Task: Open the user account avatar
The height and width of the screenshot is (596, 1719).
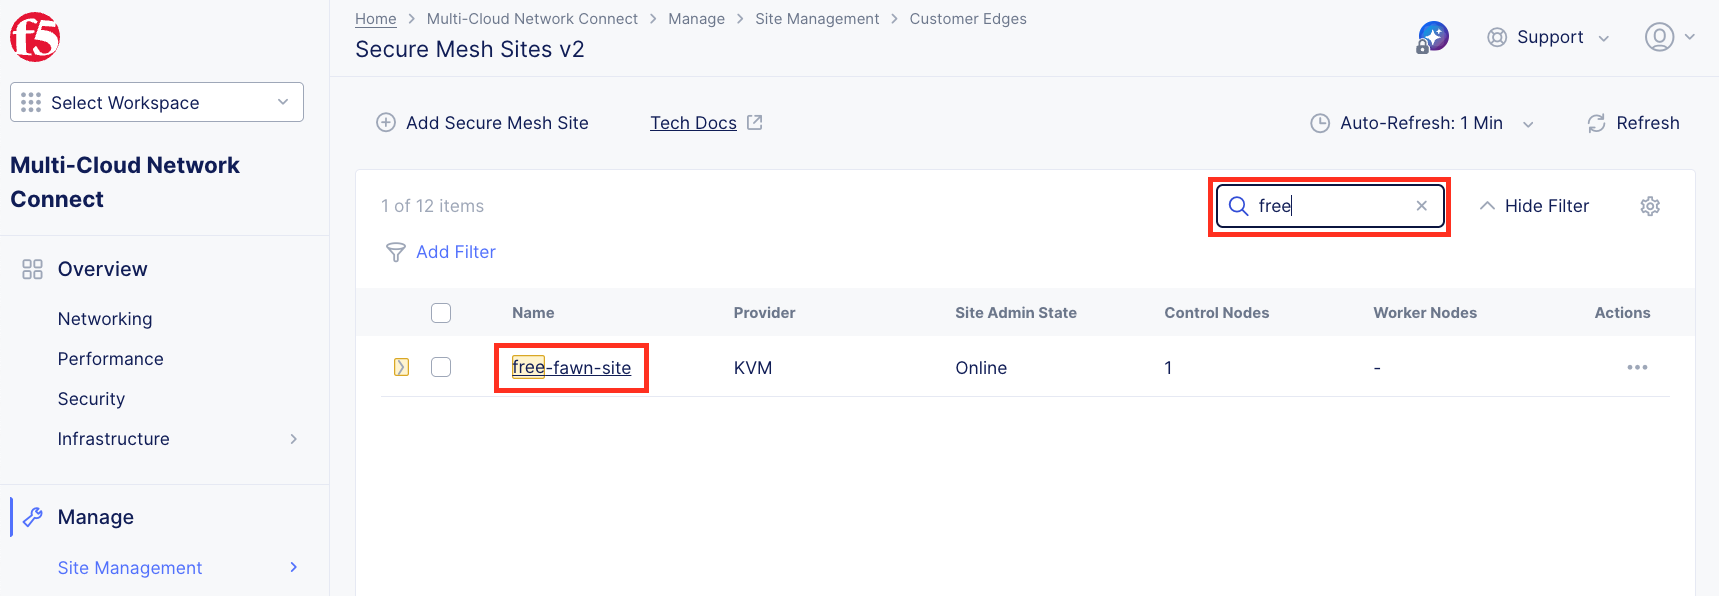Action: tap(1659, 37)
